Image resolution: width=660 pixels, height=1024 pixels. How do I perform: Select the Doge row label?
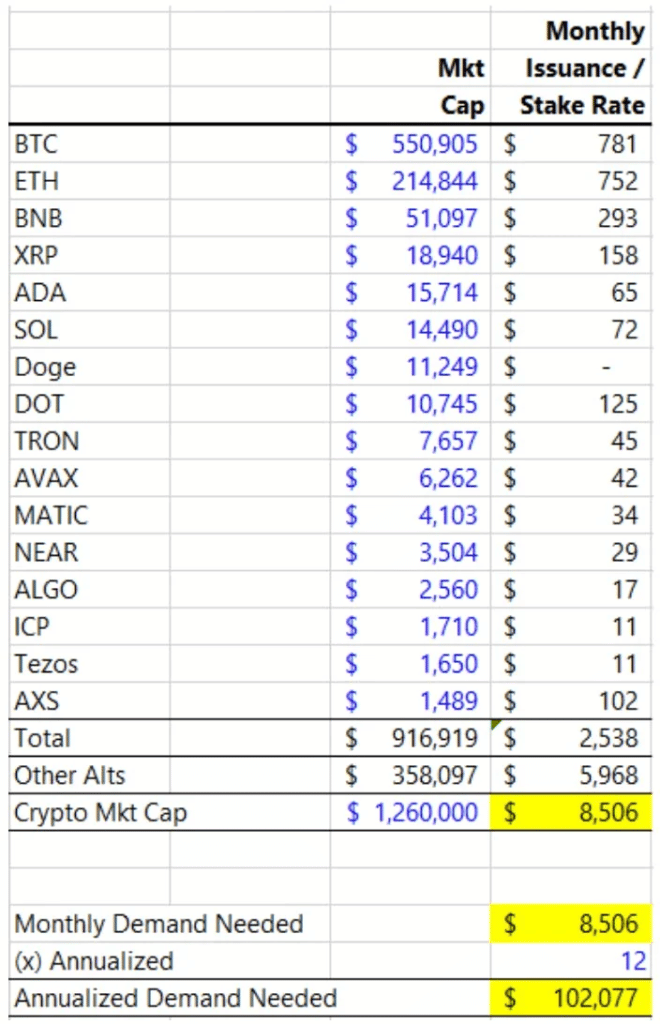point(45,368)
